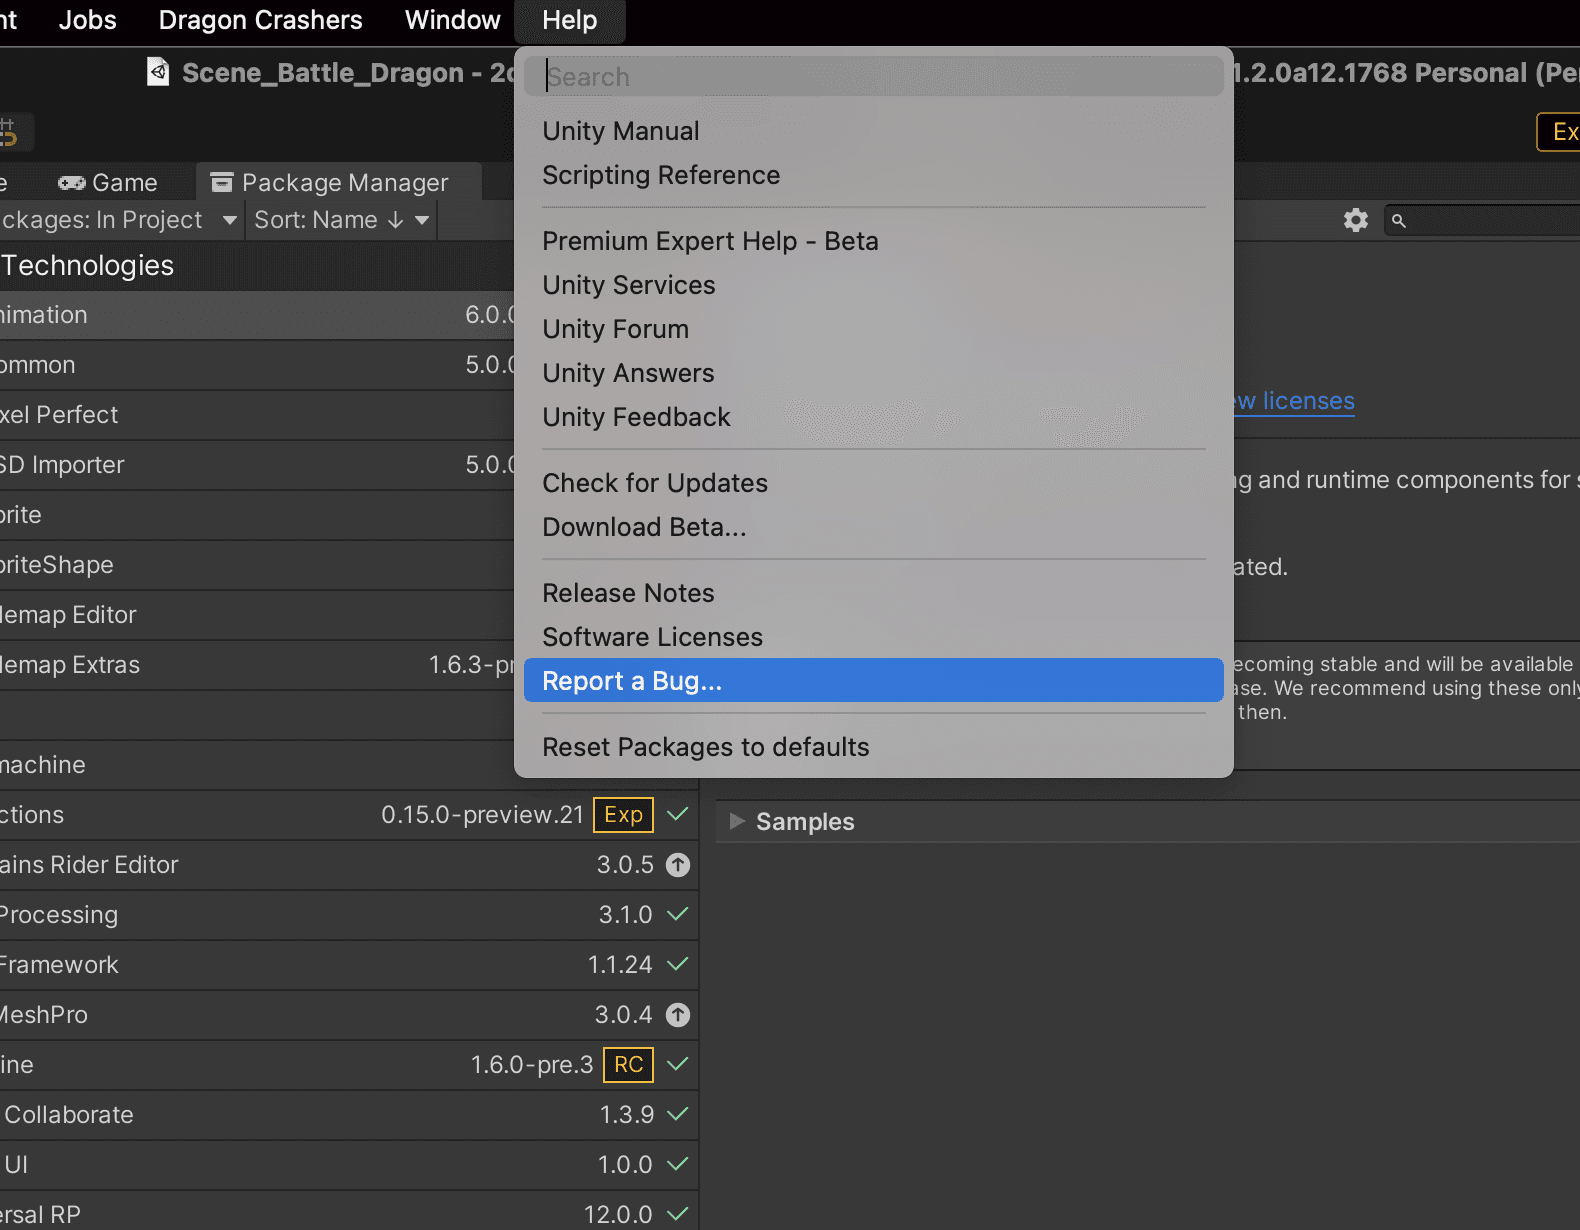This screenshot has height=1230, width=1580.
Task: Expand the Samples section
Action: 738,821
